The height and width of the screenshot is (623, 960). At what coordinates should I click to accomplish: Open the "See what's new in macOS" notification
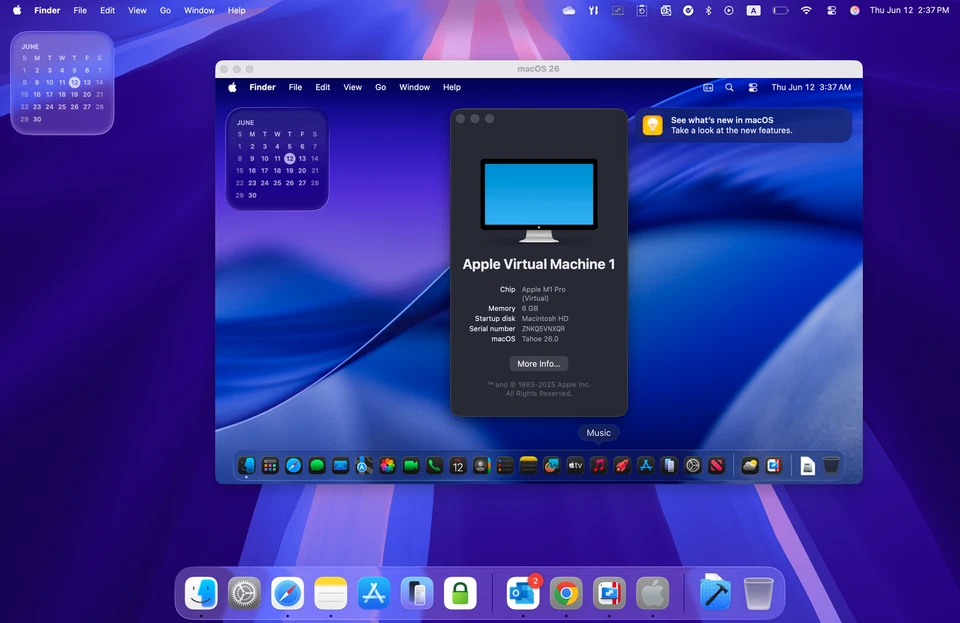coord(743,124)
